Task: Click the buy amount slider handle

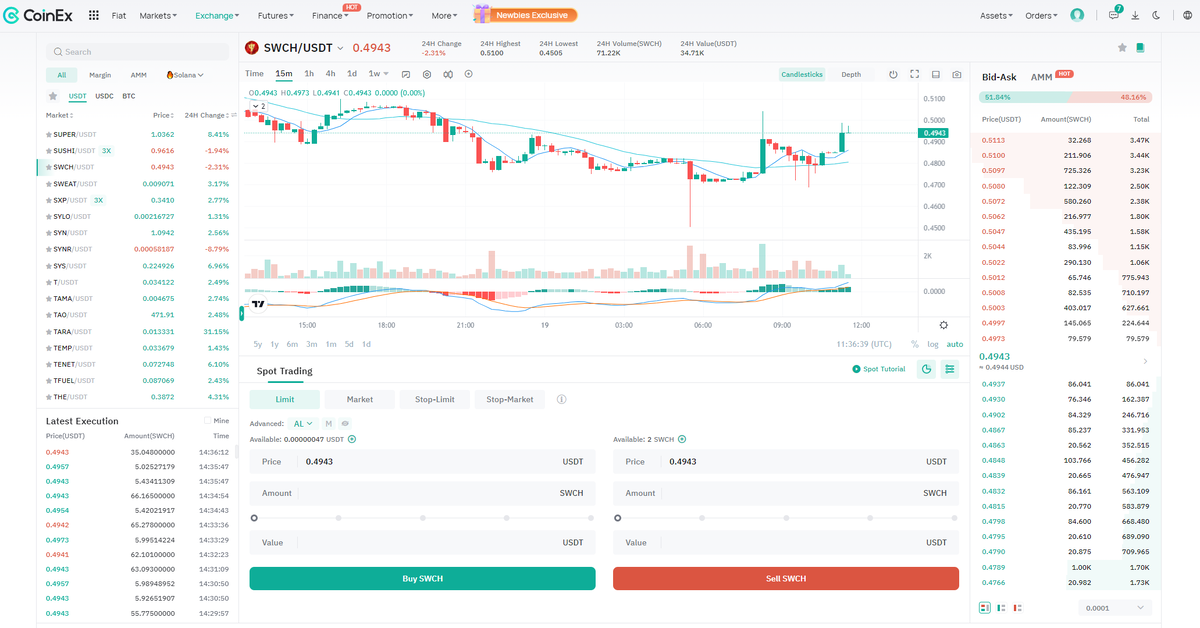Action: (x=254, y=518)
